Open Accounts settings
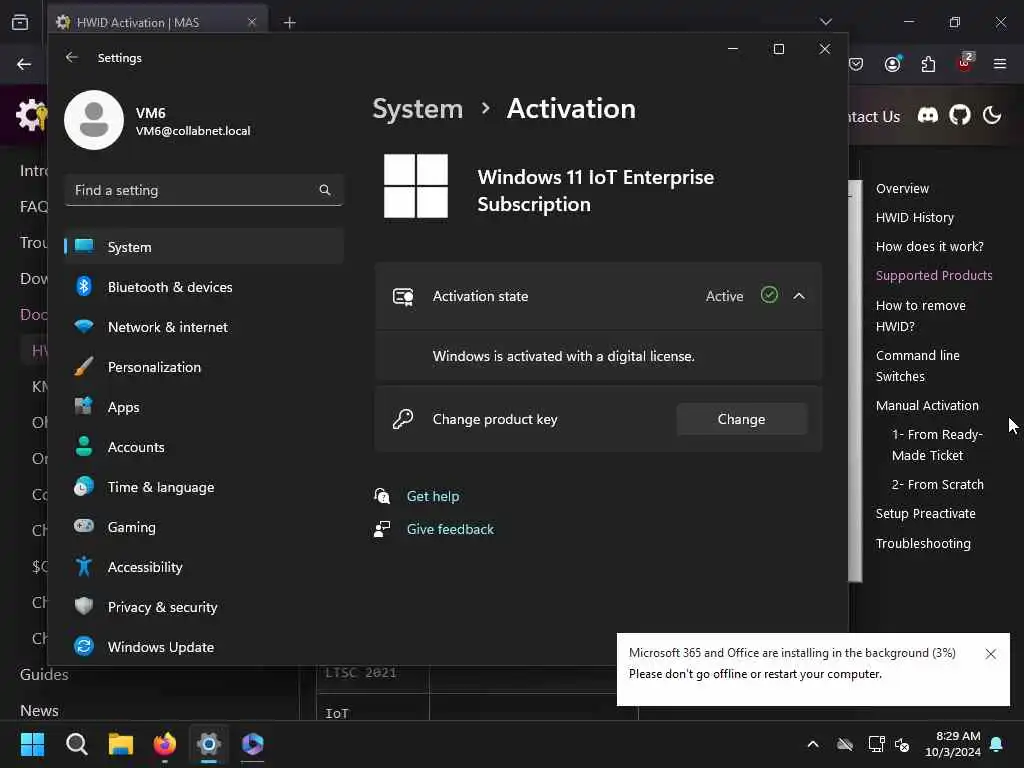The height and width of the screenshot is (768, 1024). tap(204, 447)
